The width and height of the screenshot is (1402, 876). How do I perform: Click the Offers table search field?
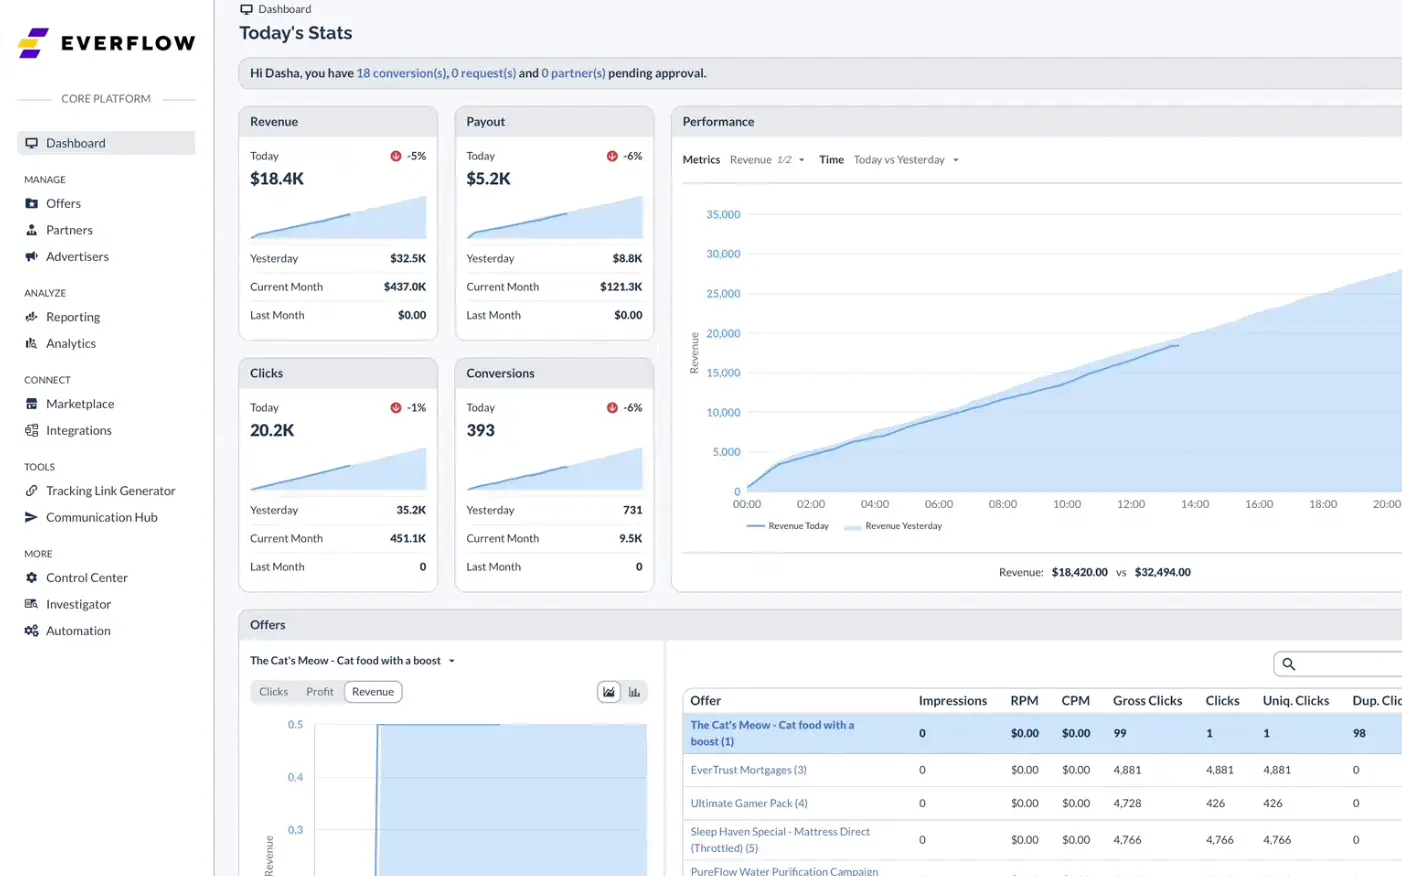(x=1339, y=664)
